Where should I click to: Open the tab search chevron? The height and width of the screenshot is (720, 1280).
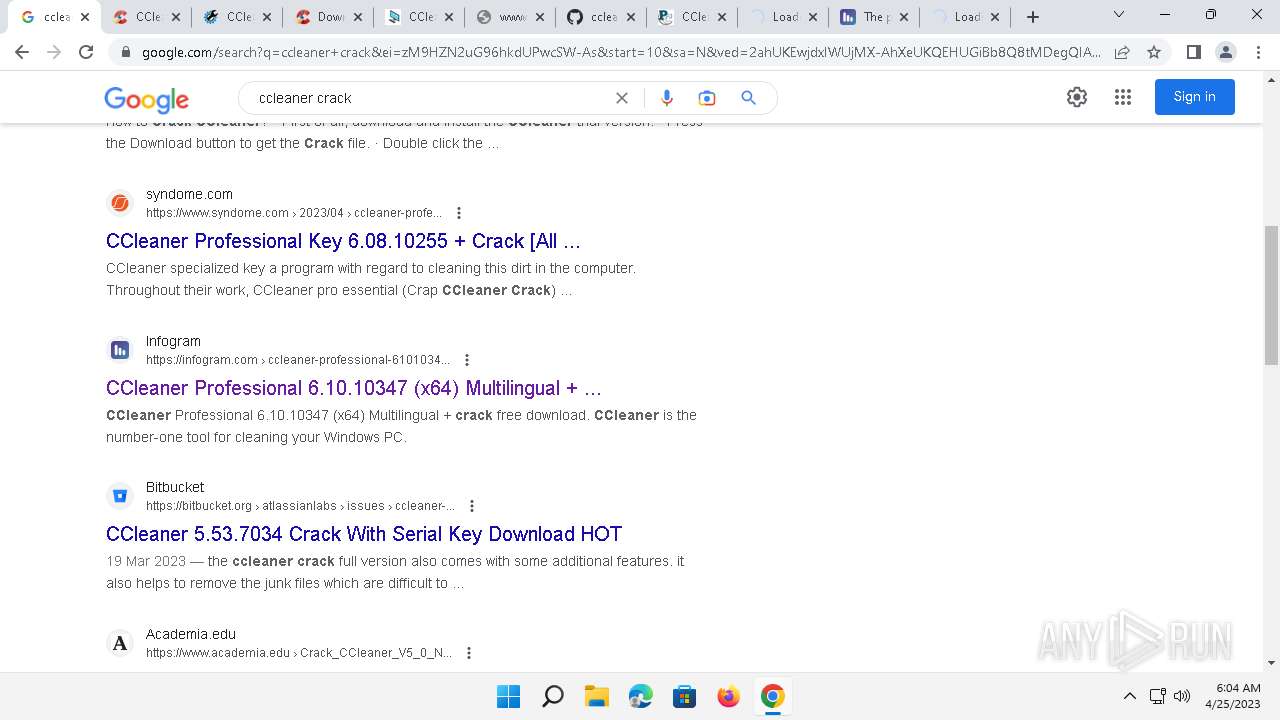pyautogui.click(x=1119, y=15)
